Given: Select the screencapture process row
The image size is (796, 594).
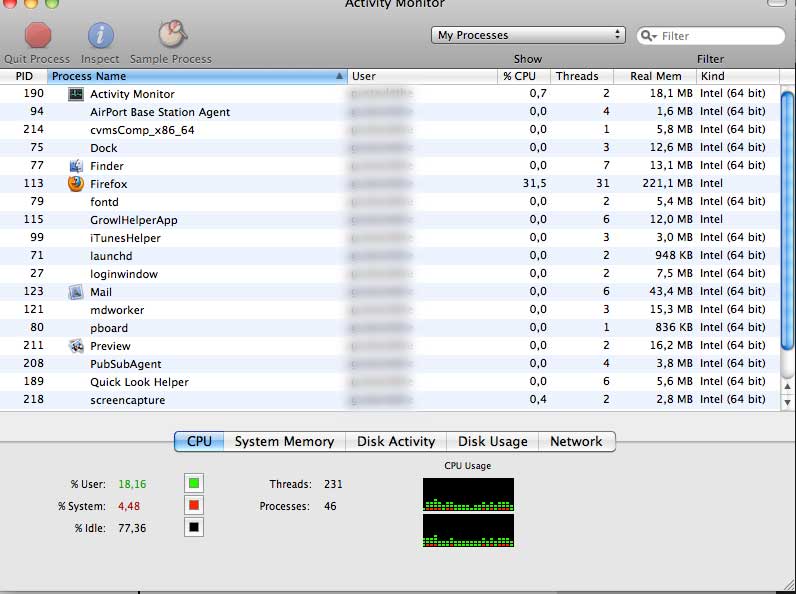Looking at the screenshot, I should (x=389, y=400).
